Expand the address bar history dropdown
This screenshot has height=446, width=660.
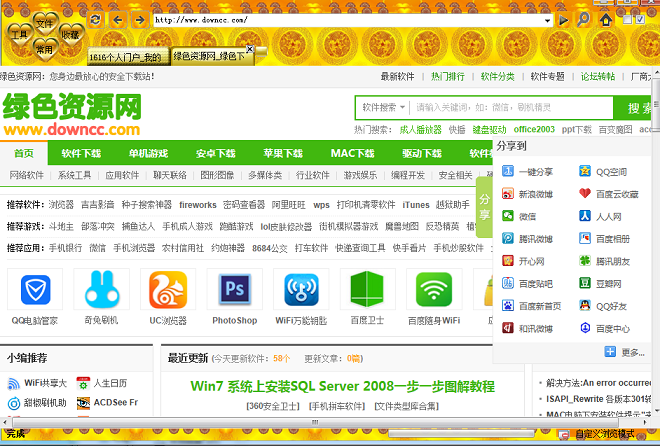pos(547,20)
